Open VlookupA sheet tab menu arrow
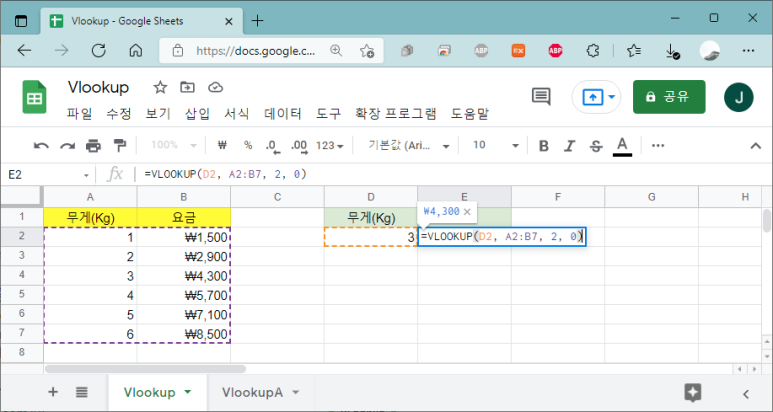 point(296,392)
